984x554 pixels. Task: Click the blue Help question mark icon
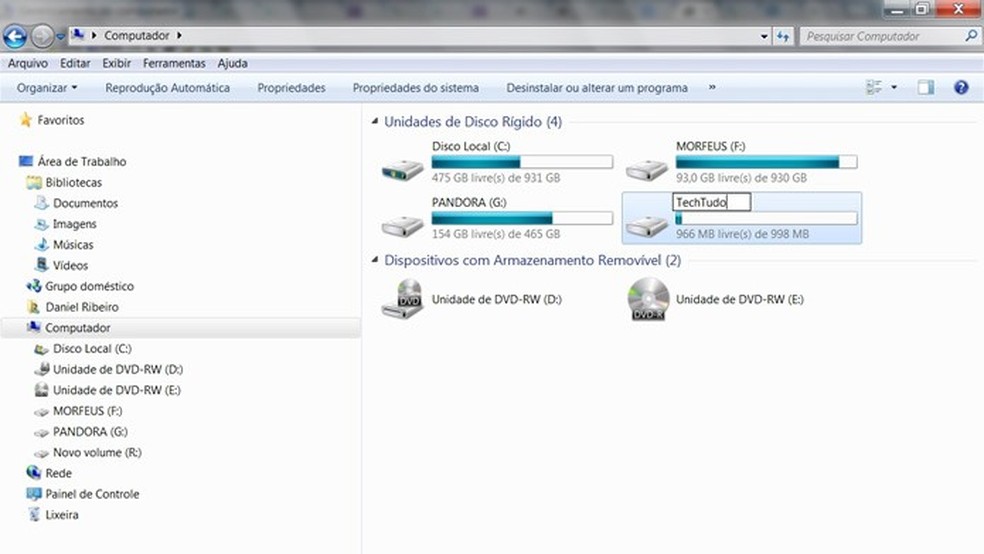pyautogui.click(x=961, y=87)
